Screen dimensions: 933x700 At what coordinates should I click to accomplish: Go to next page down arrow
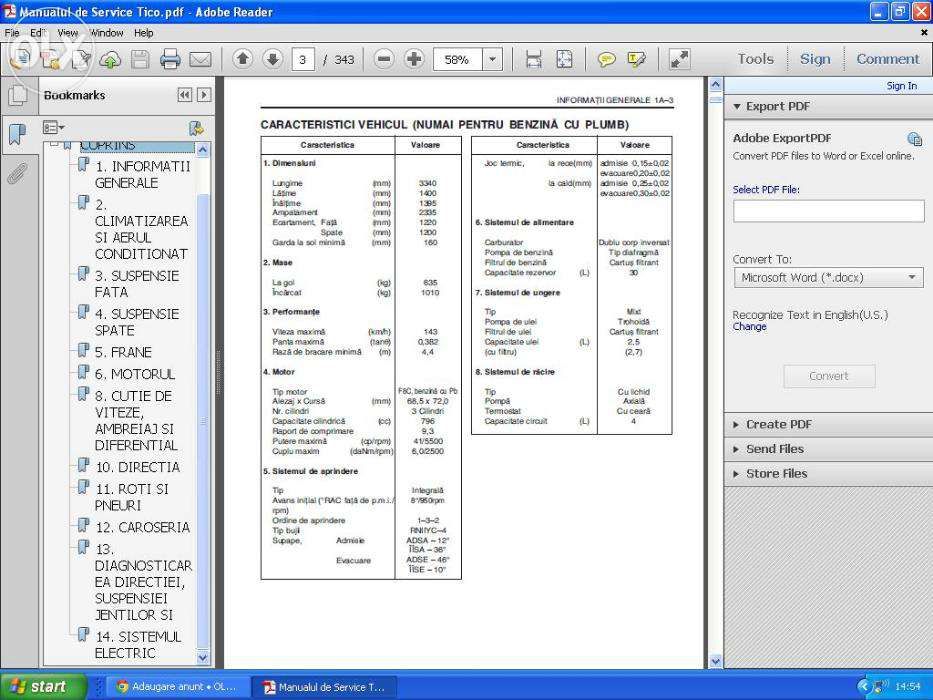(273, 59)
